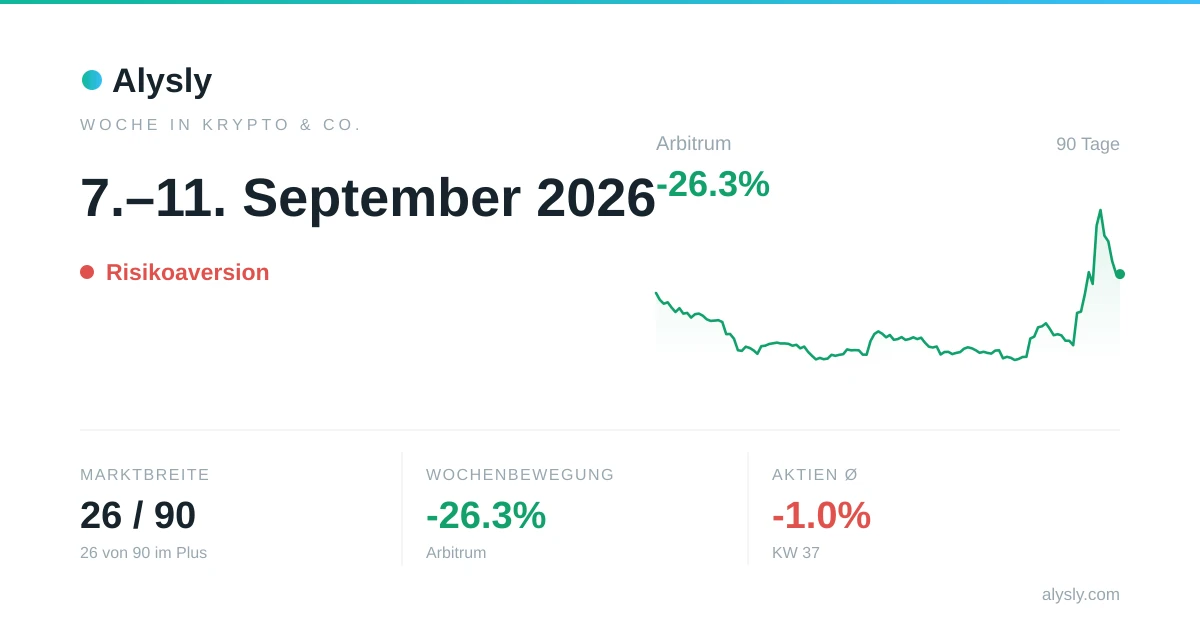
Task: Open the alysly.com link
Action: click(1081, 595)
